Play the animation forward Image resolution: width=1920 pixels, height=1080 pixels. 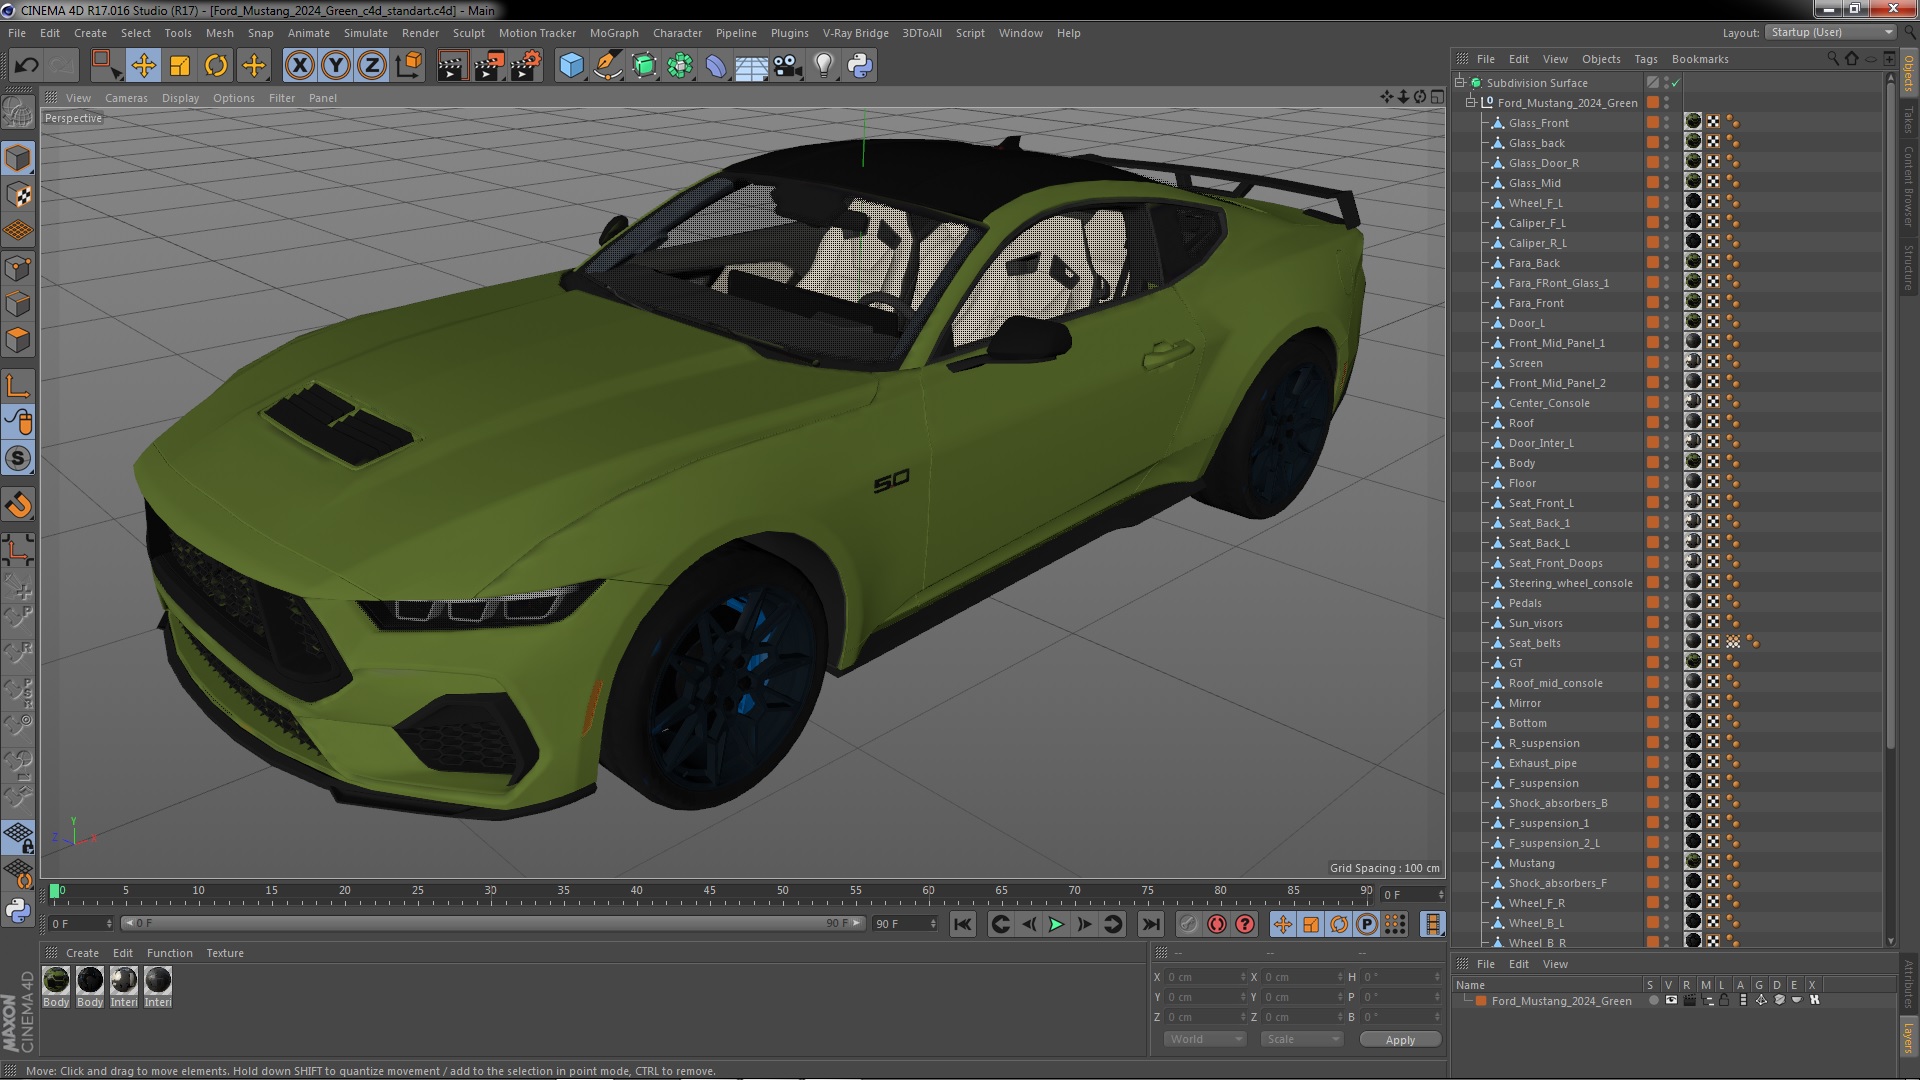[1056, 925]
